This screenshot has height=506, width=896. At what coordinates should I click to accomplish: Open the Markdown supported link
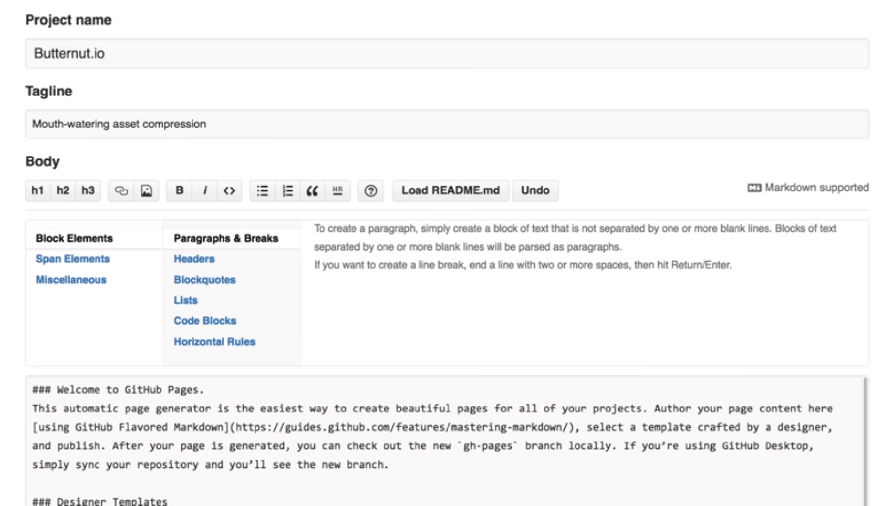tap(808, 187)
